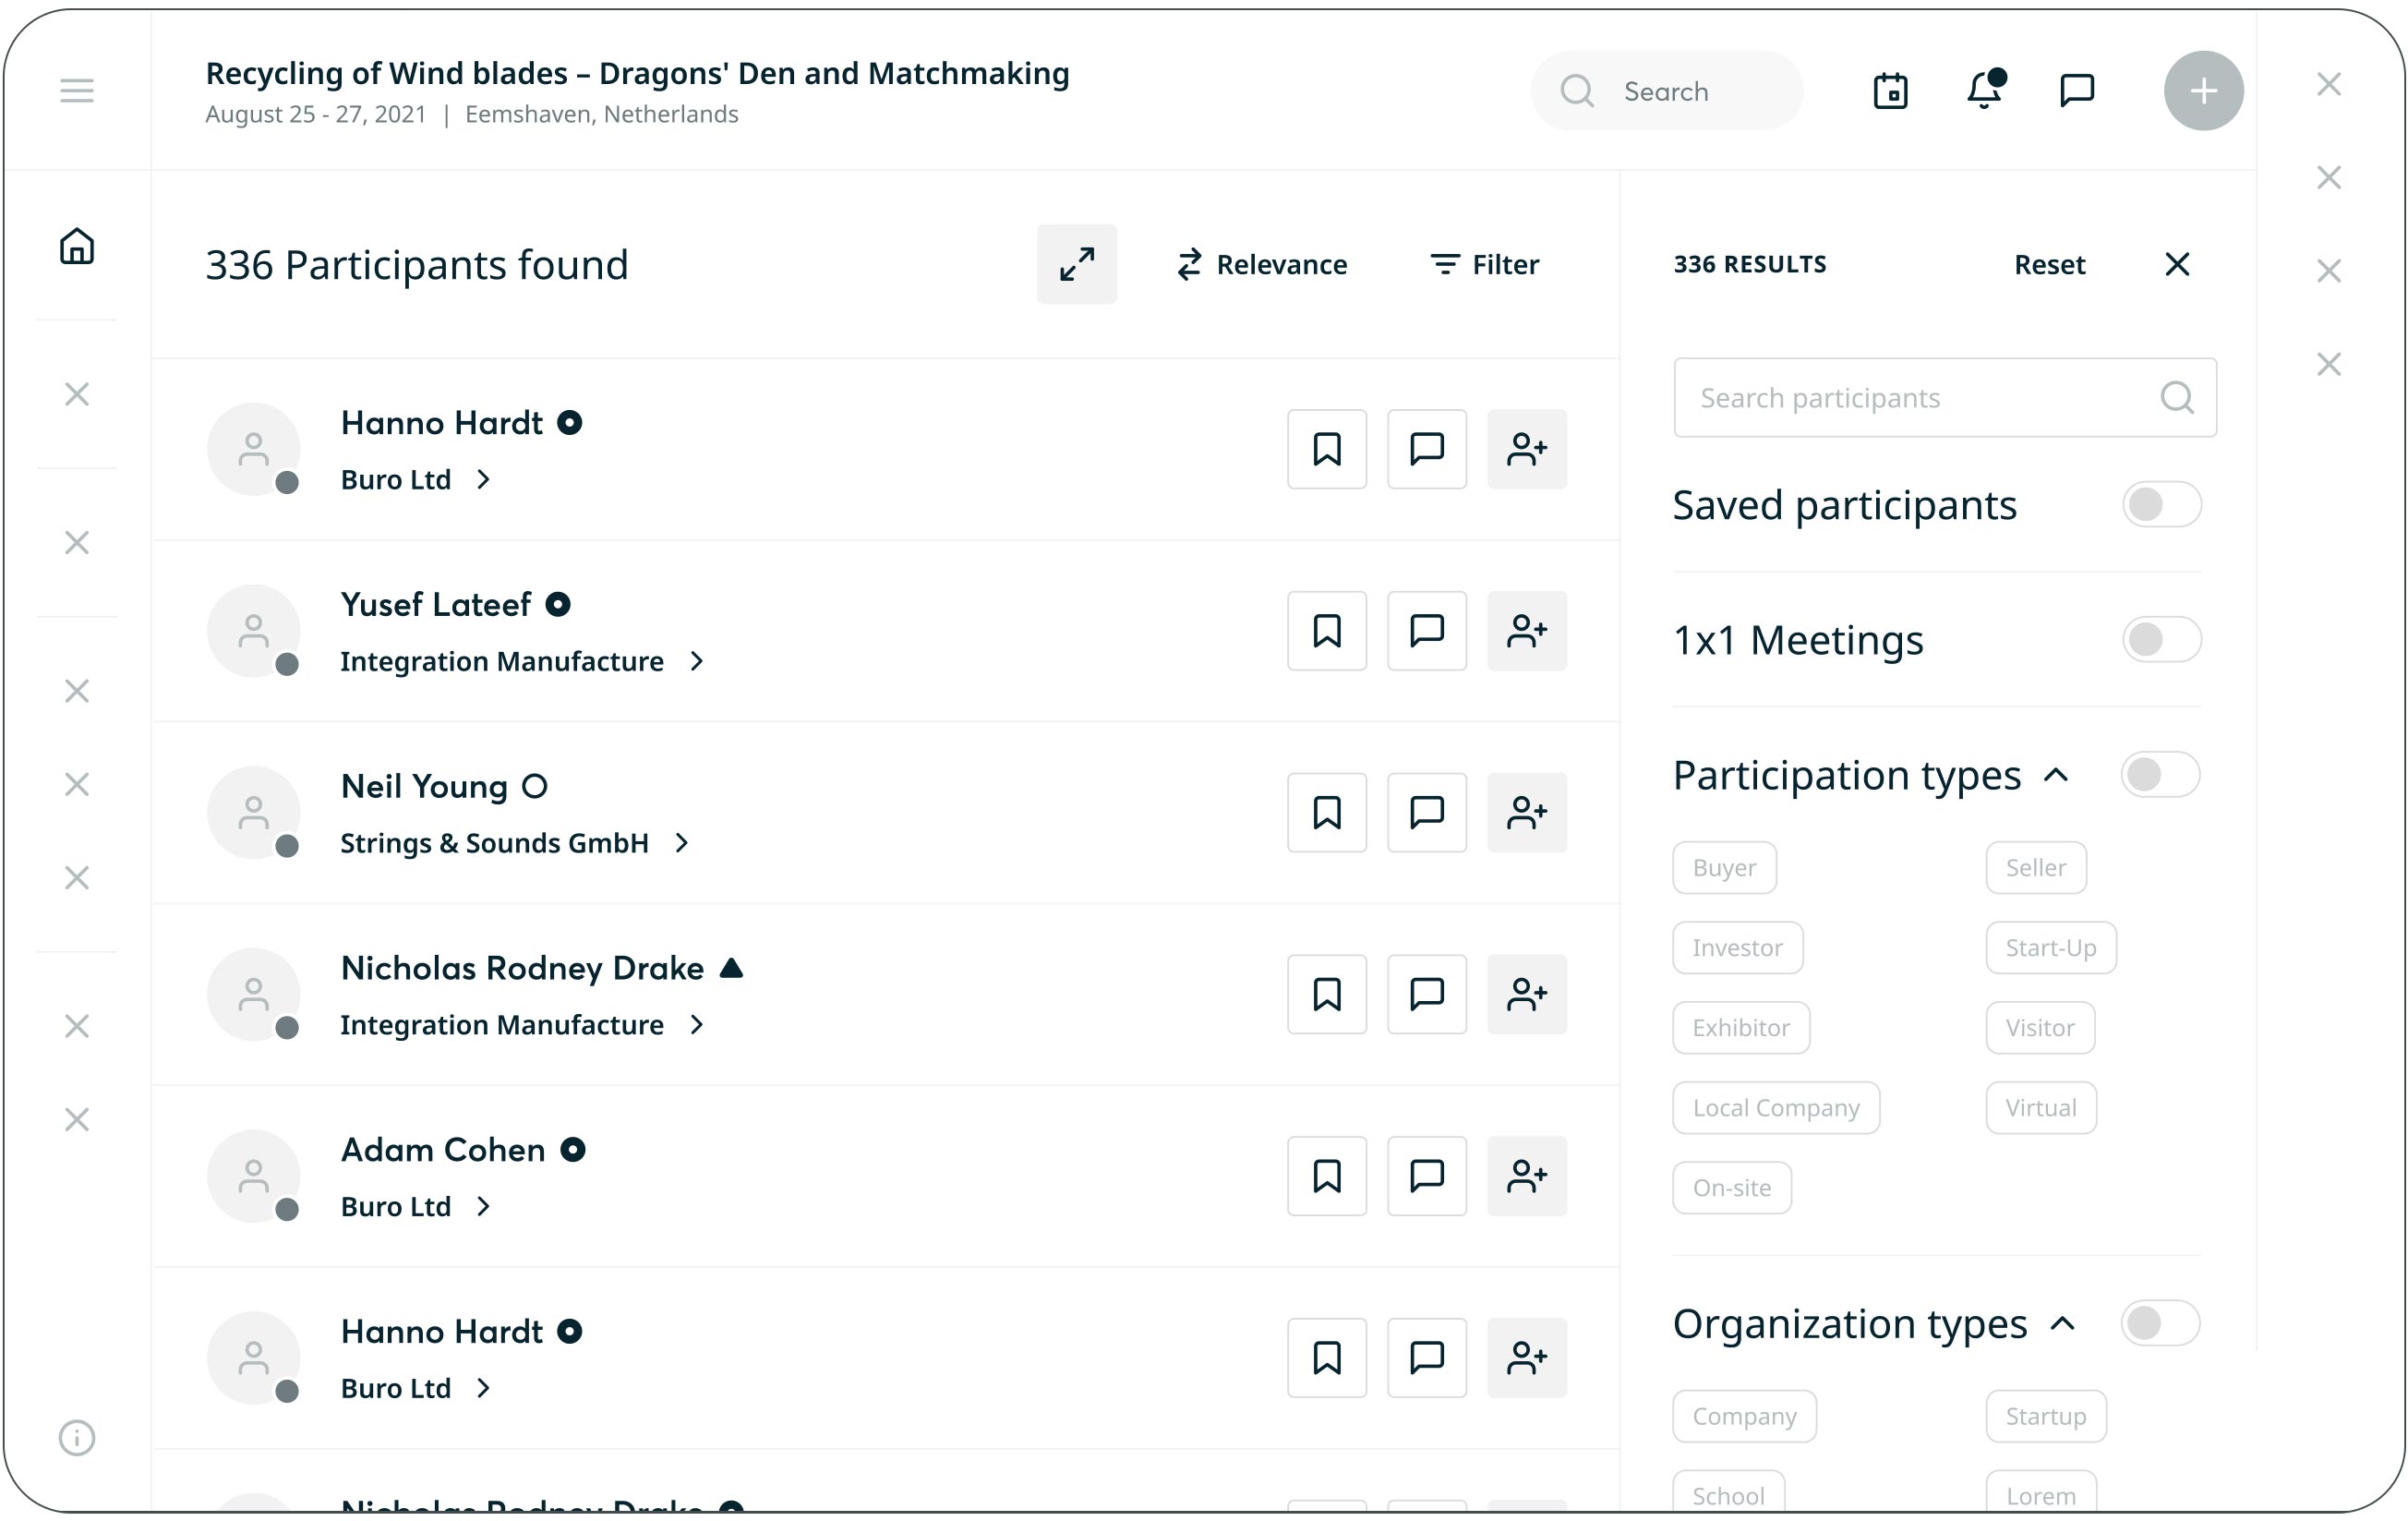Expand the participants list to fullscreen

[x=1076, y=265]
